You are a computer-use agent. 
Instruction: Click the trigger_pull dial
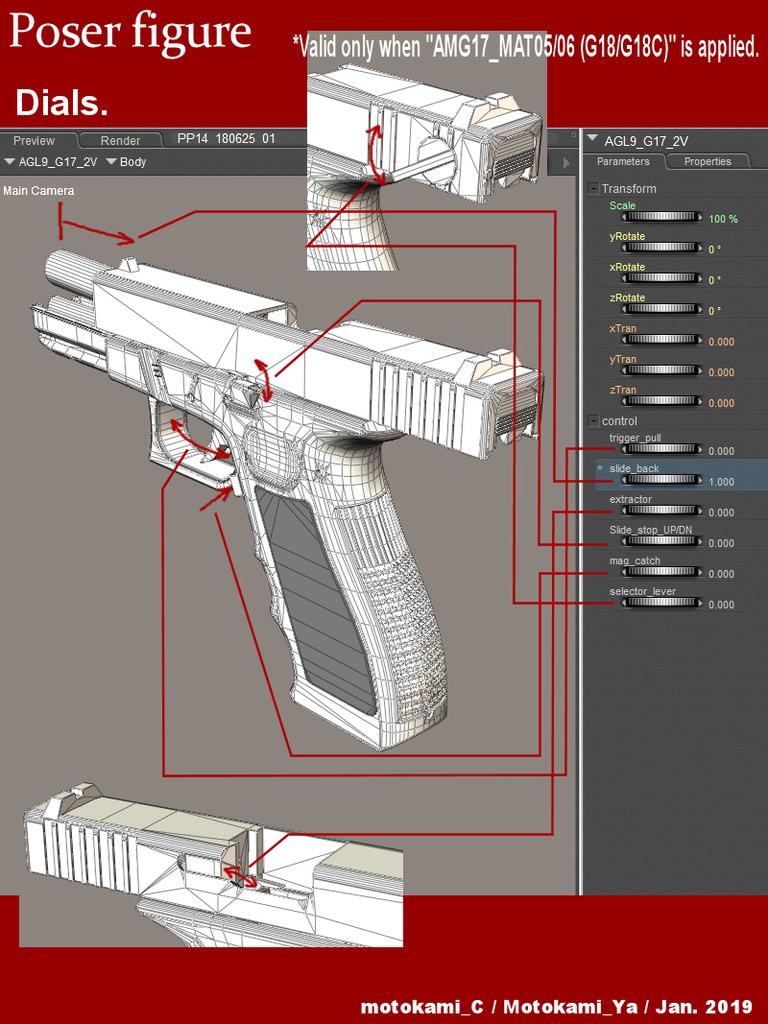pos(662,450)
